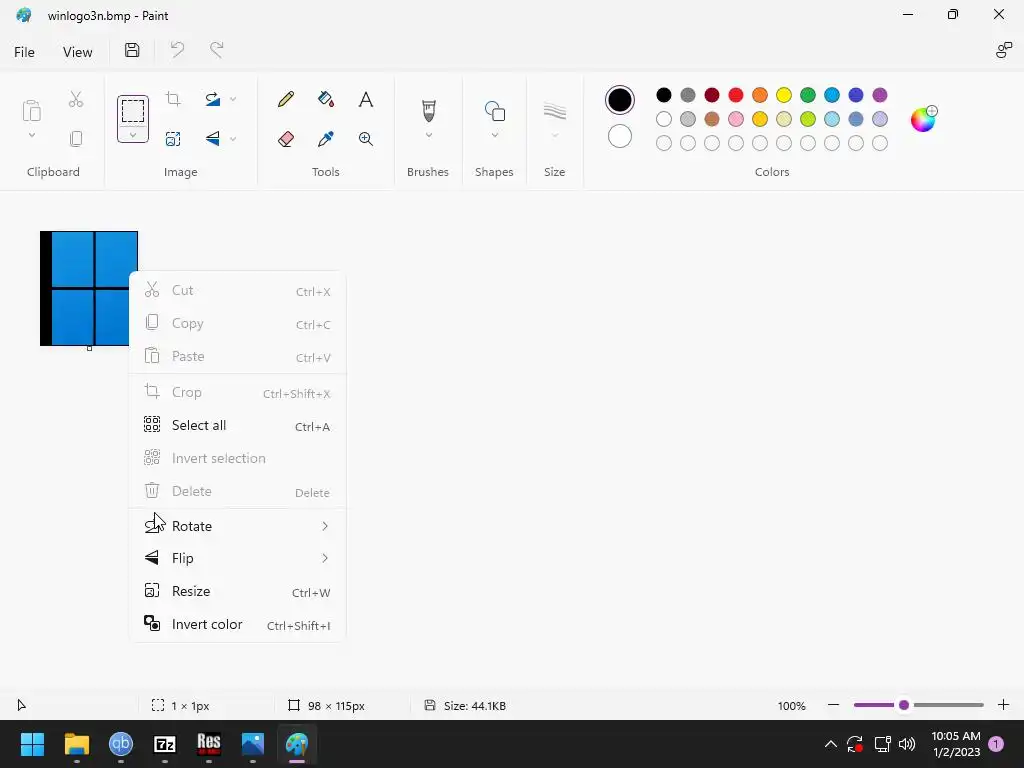This screenshot has height=768, width=1024.
Task: Pick the red color swatch
Action: pos(735,95)
